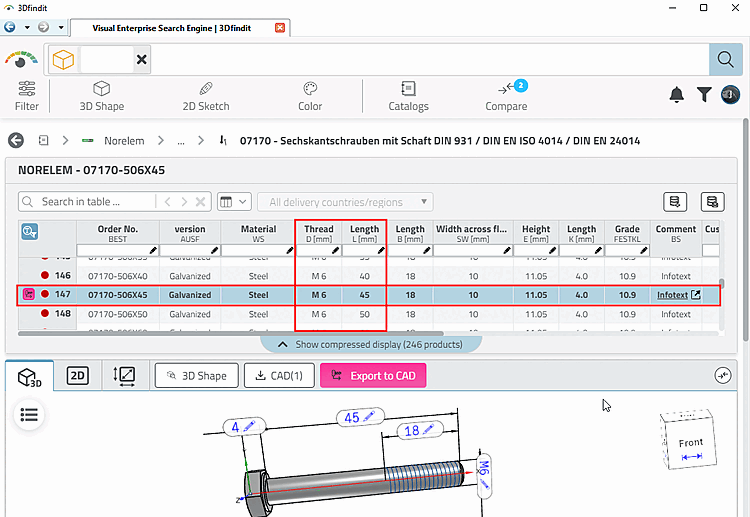Open the Color search option
This screenshot has width=750, height=517.
pos(310,96)
